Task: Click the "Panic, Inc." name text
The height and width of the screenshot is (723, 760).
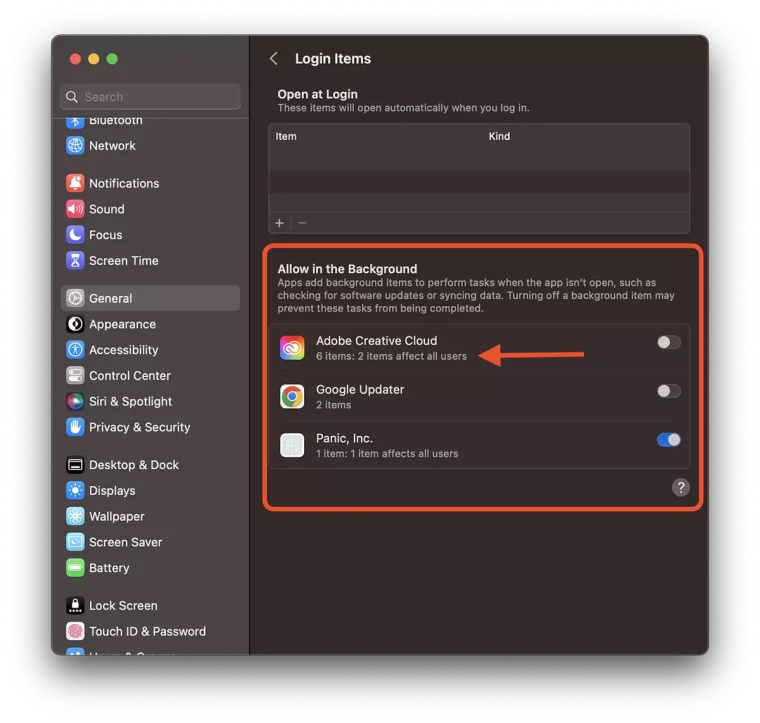Action: (x=345, y=439)
